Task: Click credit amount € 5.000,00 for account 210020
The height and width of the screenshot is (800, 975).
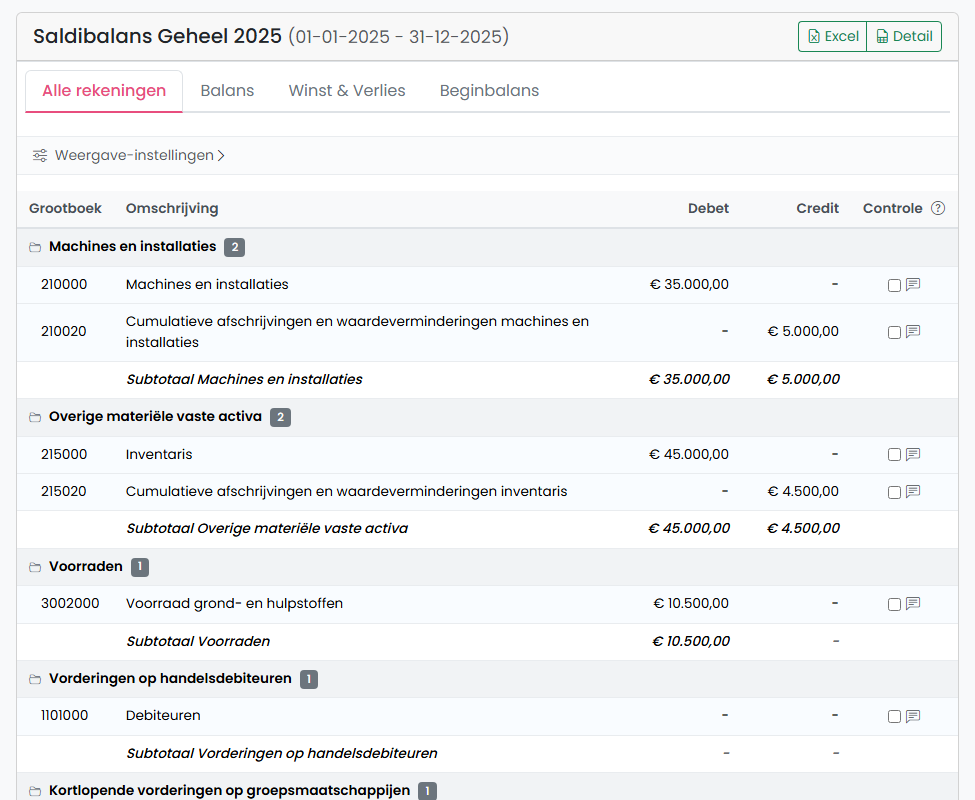Action: point(803,332)
